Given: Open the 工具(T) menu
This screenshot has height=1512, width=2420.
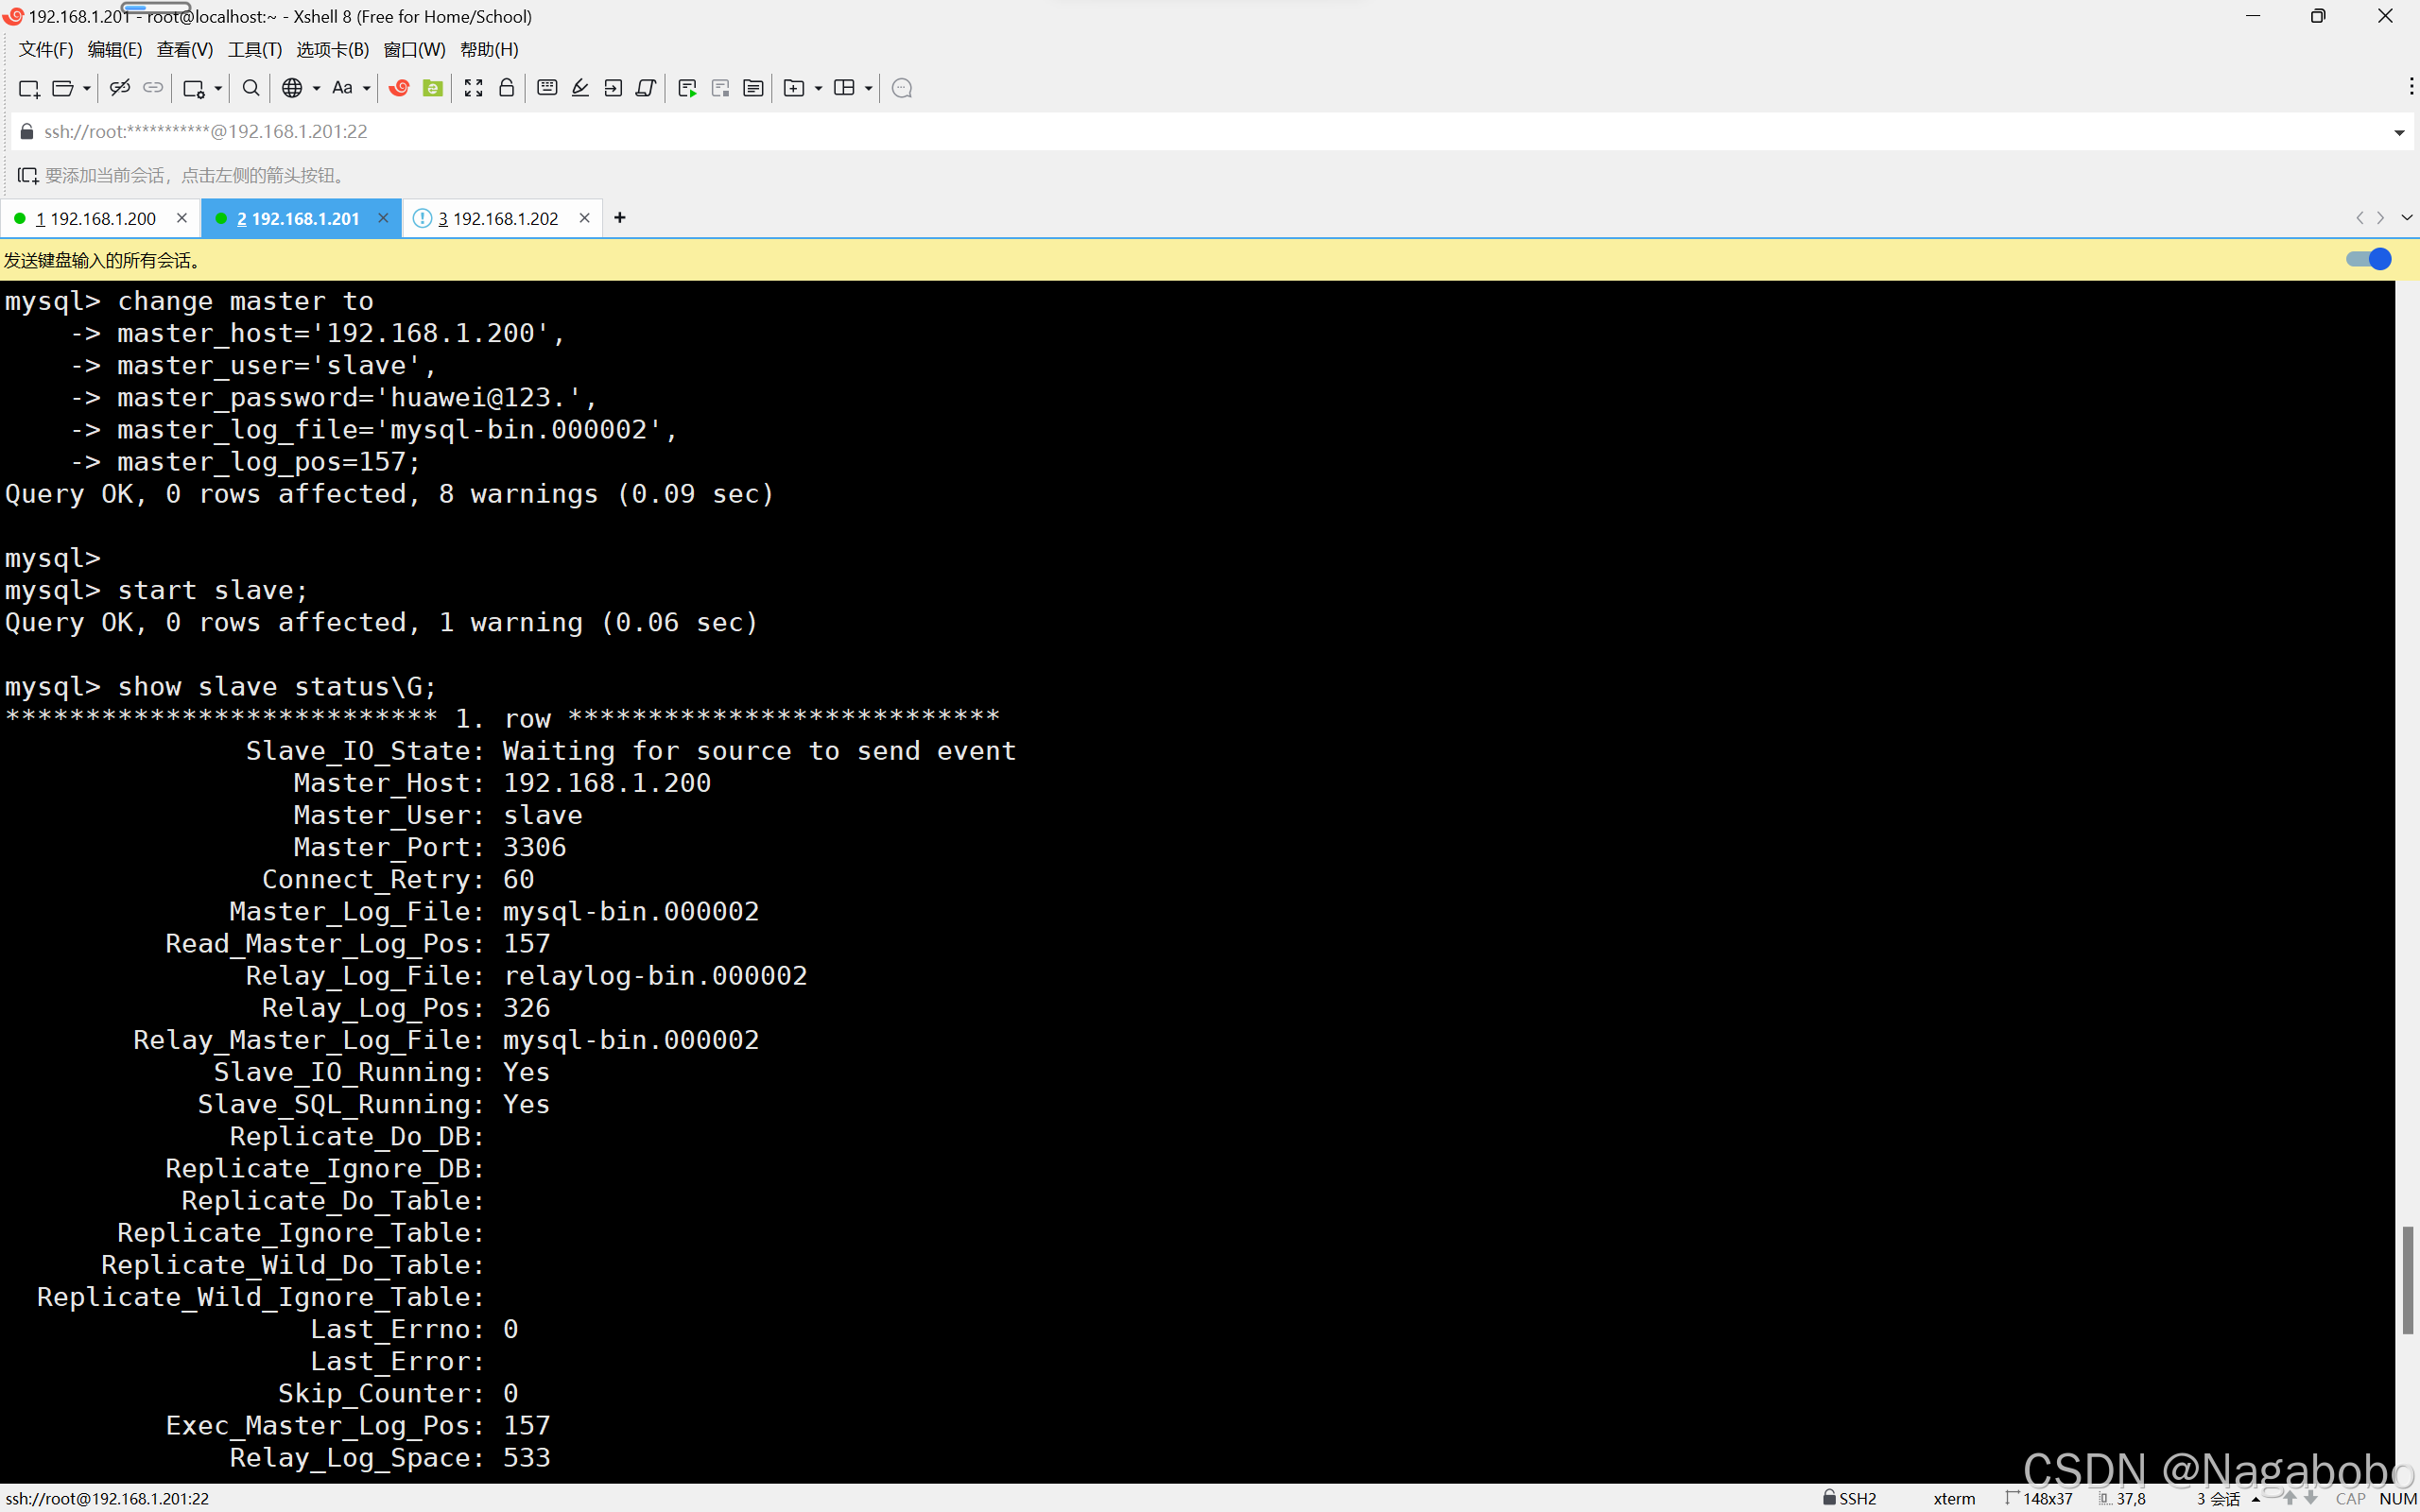Looking at the screenshot, I should pyautogui.click(x=254, y=49).
